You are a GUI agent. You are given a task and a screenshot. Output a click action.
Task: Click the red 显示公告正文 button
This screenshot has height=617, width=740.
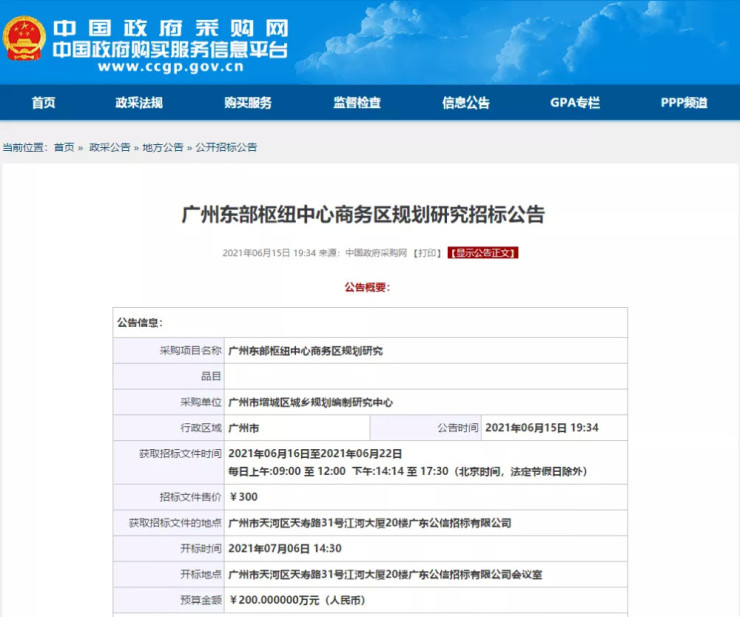[483, 253]
